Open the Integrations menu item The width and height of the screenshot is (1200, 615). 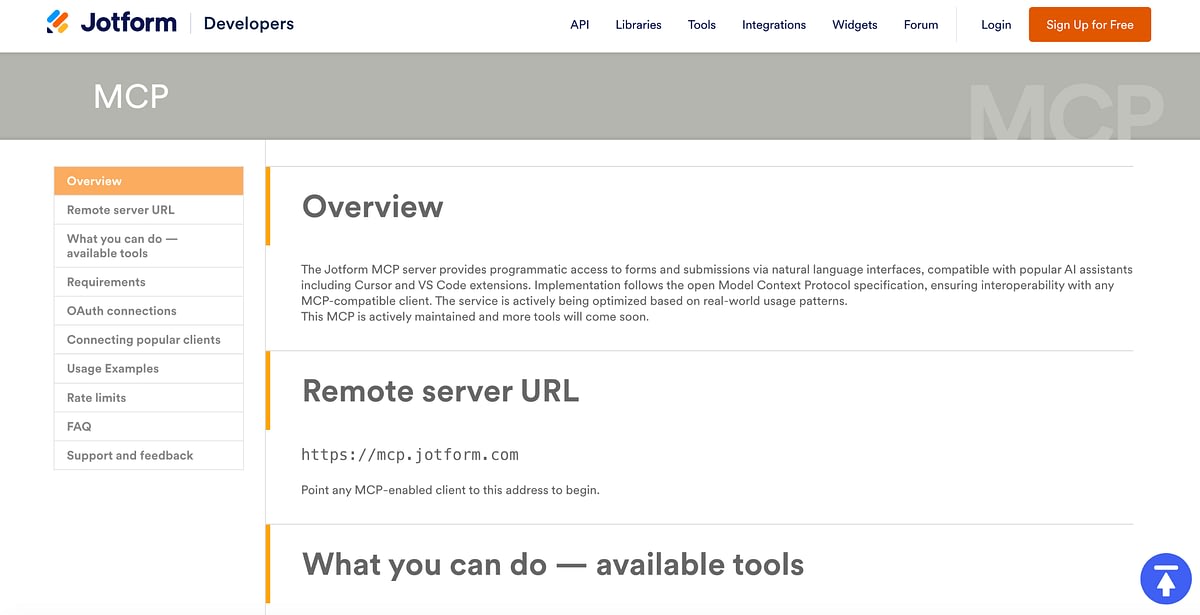(774, 25)
